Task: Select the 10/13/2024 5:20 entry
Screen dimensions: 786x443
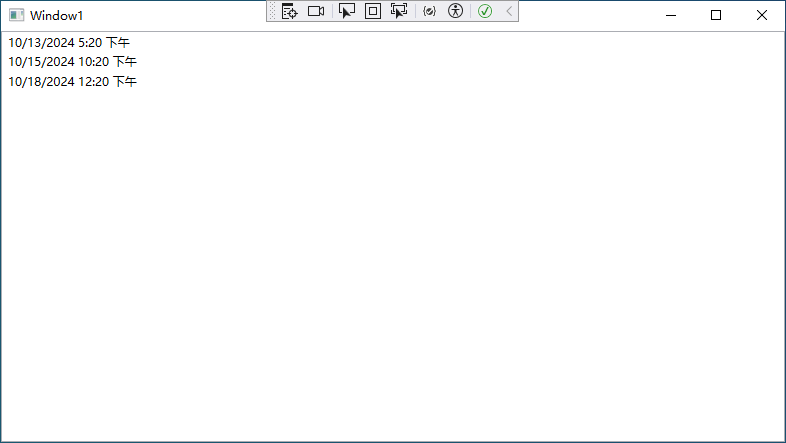Action: coord(69,43)
